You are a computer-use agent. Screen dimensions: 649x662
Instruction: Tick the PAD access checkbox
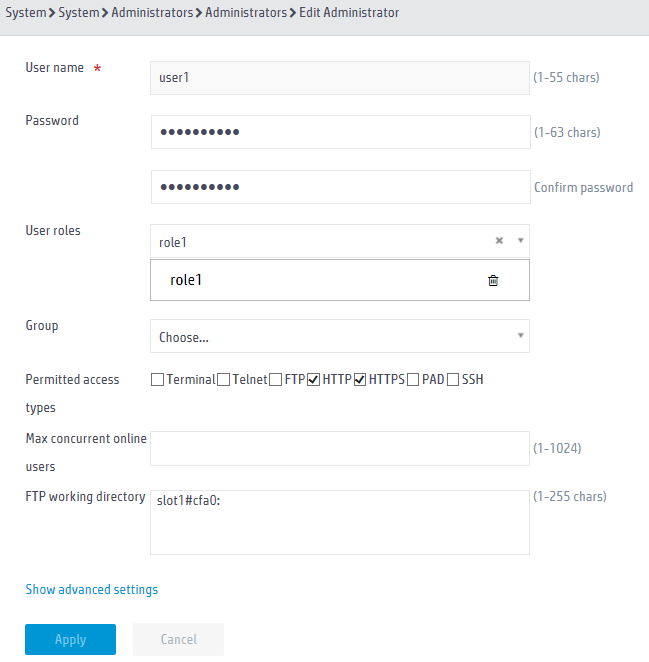[413, 380]
